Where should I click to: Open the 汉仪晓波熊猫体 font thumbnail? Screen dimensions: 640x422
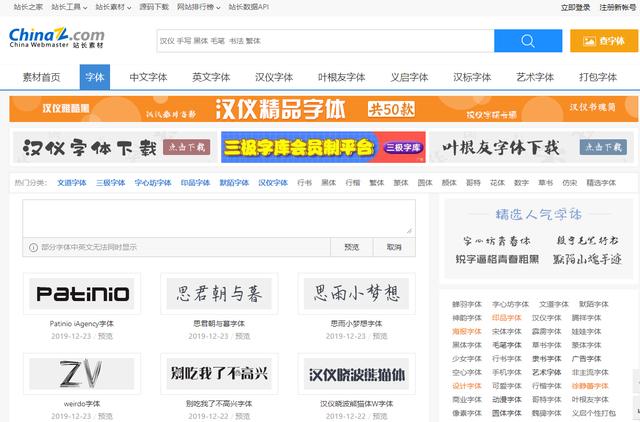click(x=356, y=374)
